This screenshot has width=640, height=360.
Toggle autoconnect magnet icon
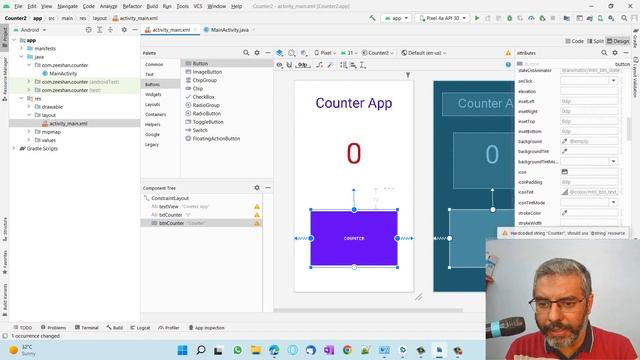tap(289, 65)
